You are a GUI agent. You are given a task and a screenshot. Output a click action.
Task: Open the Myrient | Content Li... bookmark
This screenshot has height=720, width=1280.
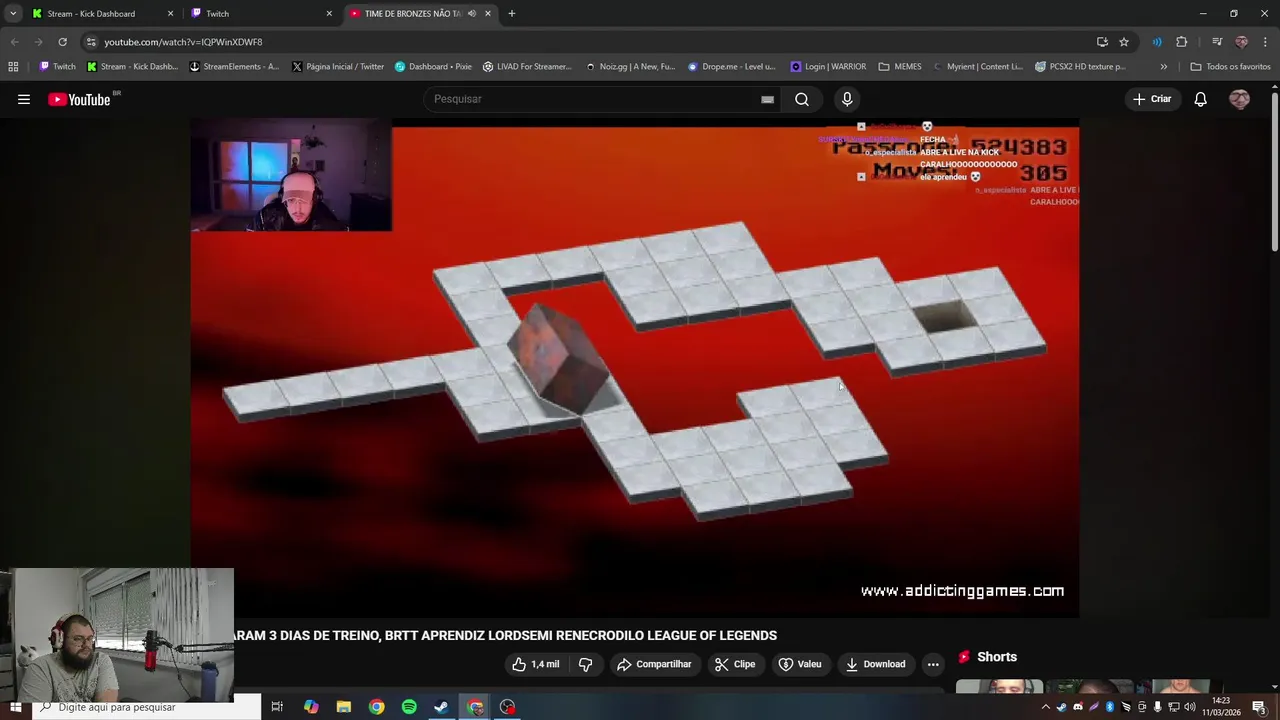point(978,67)
